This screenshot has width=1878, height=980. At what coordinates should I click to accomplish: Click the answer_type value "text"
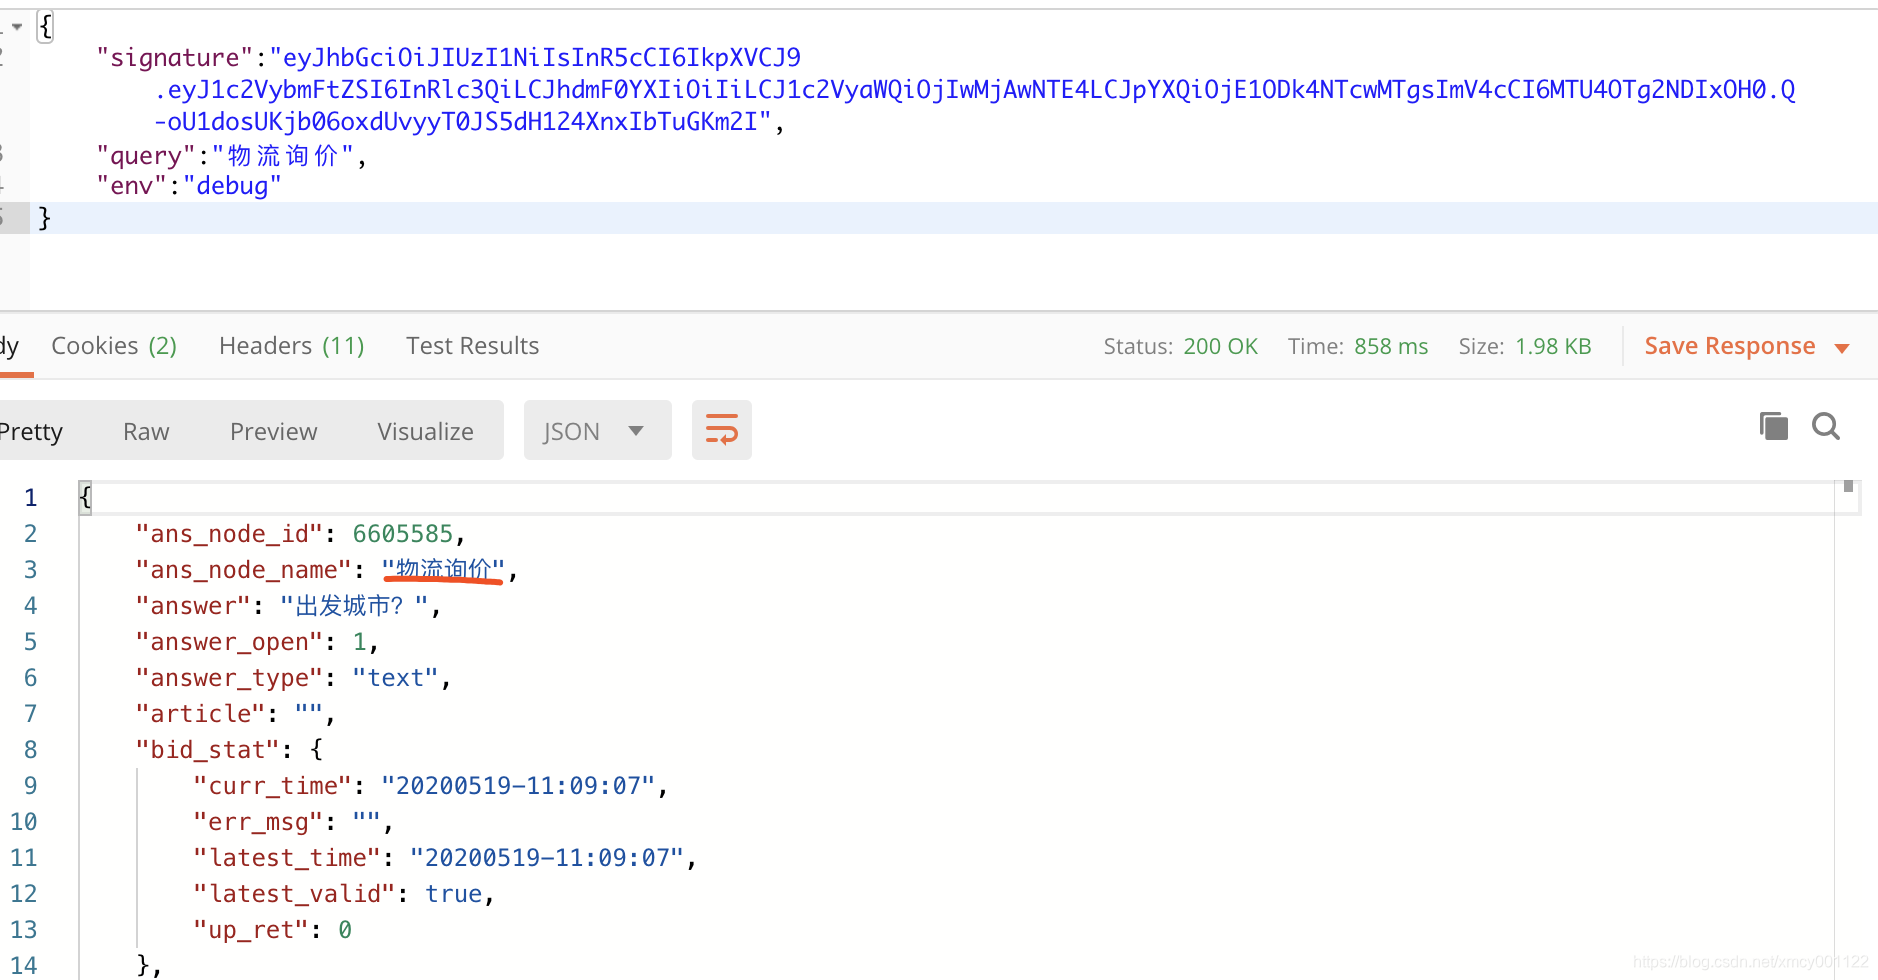395,678
